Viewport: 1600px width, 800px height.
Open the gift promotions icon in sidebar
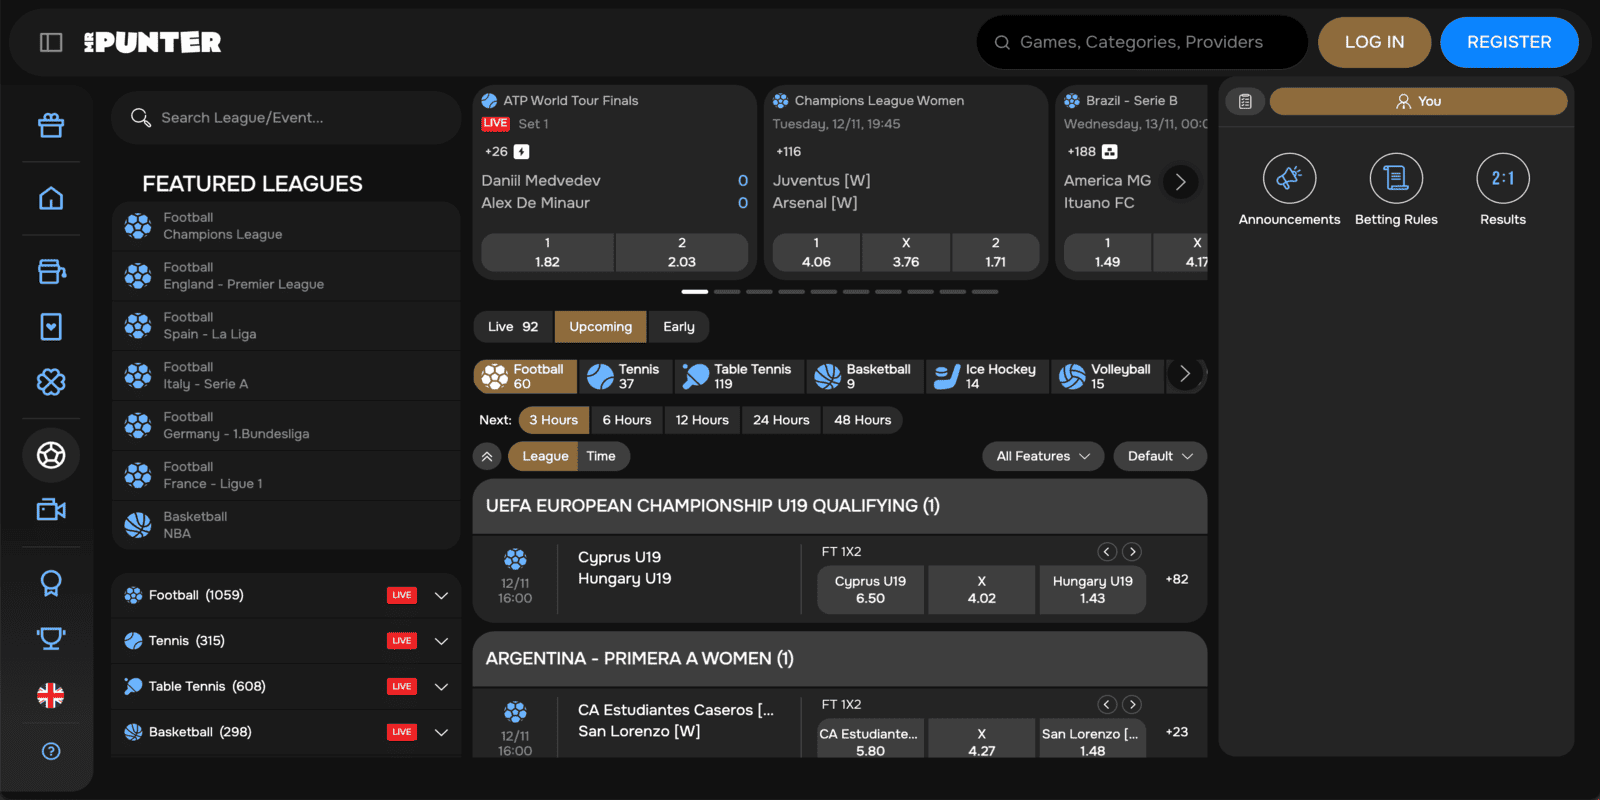(51, 125)
